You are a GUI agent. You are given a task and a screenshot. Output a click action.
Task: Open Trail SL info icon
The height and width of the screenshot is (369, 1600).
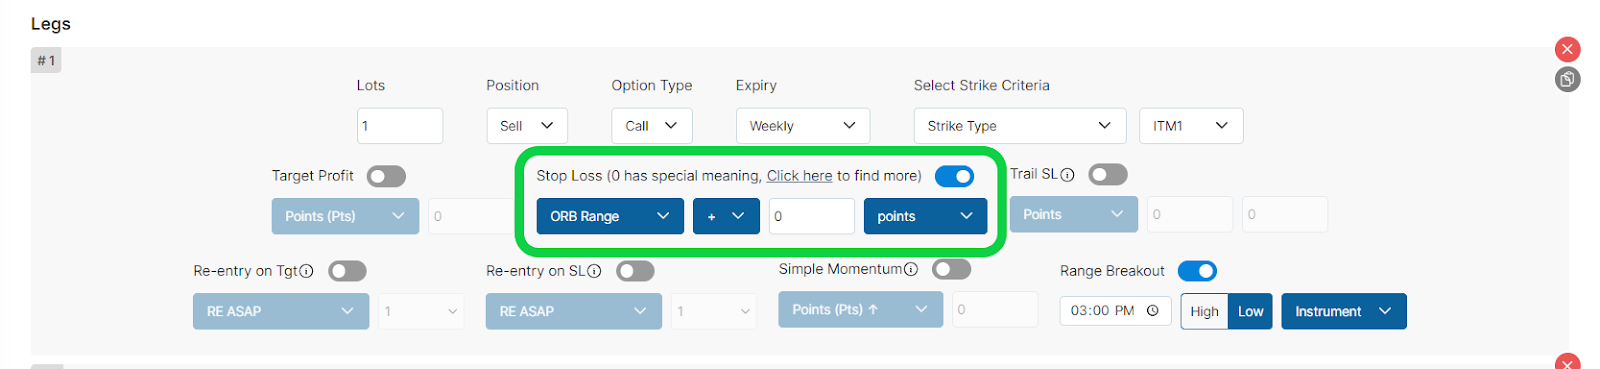pos(1067,175)
